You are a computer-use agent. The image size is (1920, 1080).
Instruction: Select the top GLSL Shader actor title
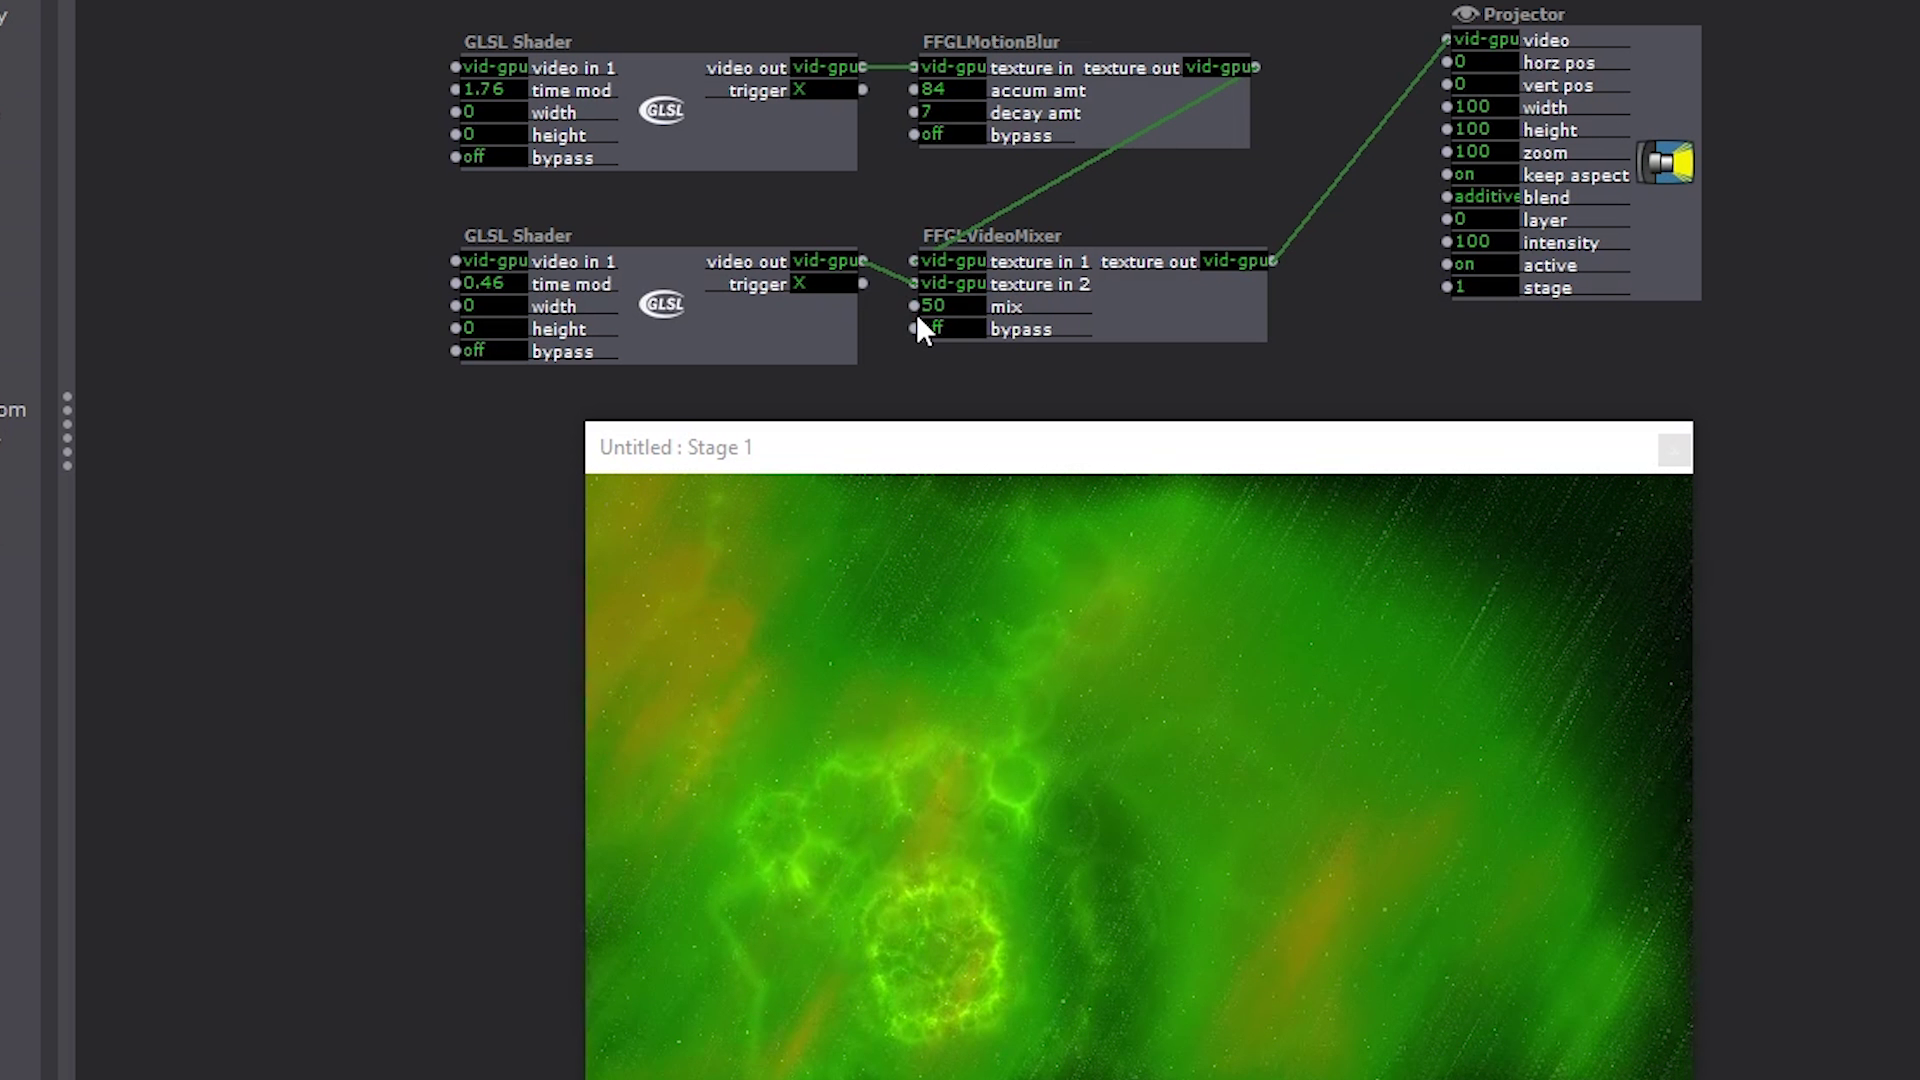517,42
